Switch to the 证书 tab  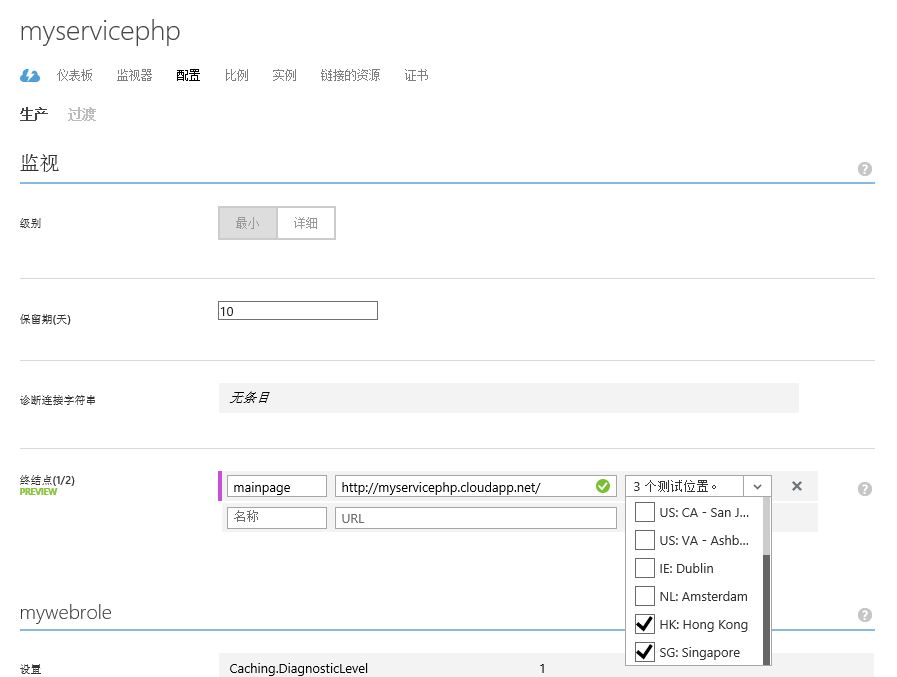tap(416, 74)
